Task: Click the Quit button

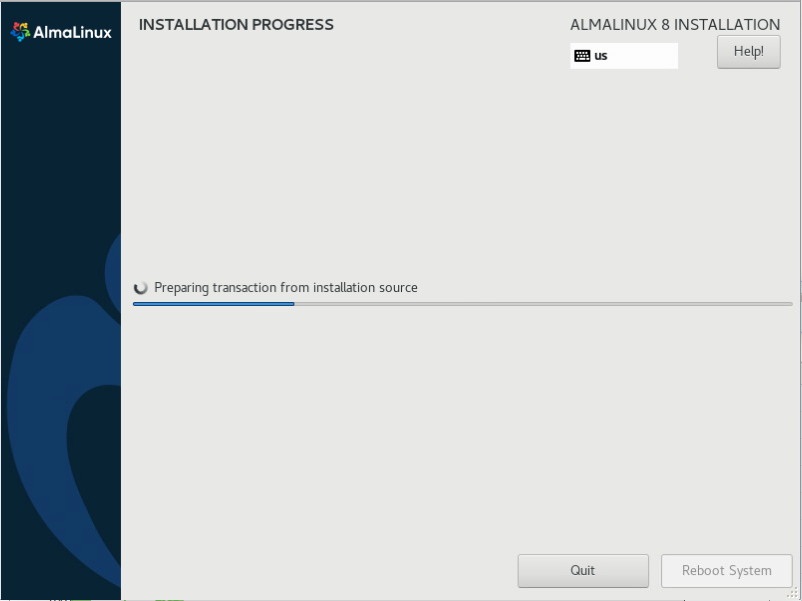Action: coord(583,571)
